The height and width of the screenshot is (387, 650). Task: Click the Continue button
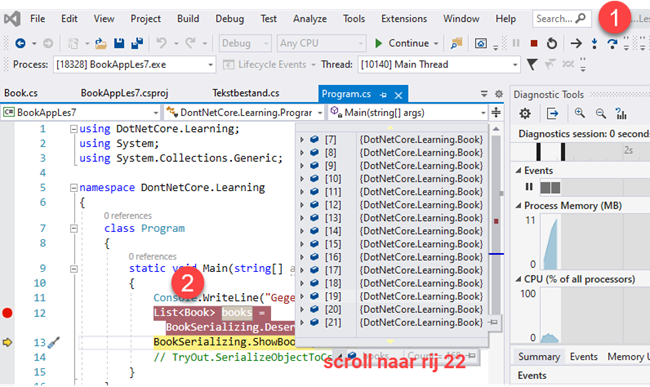point(406,43)
